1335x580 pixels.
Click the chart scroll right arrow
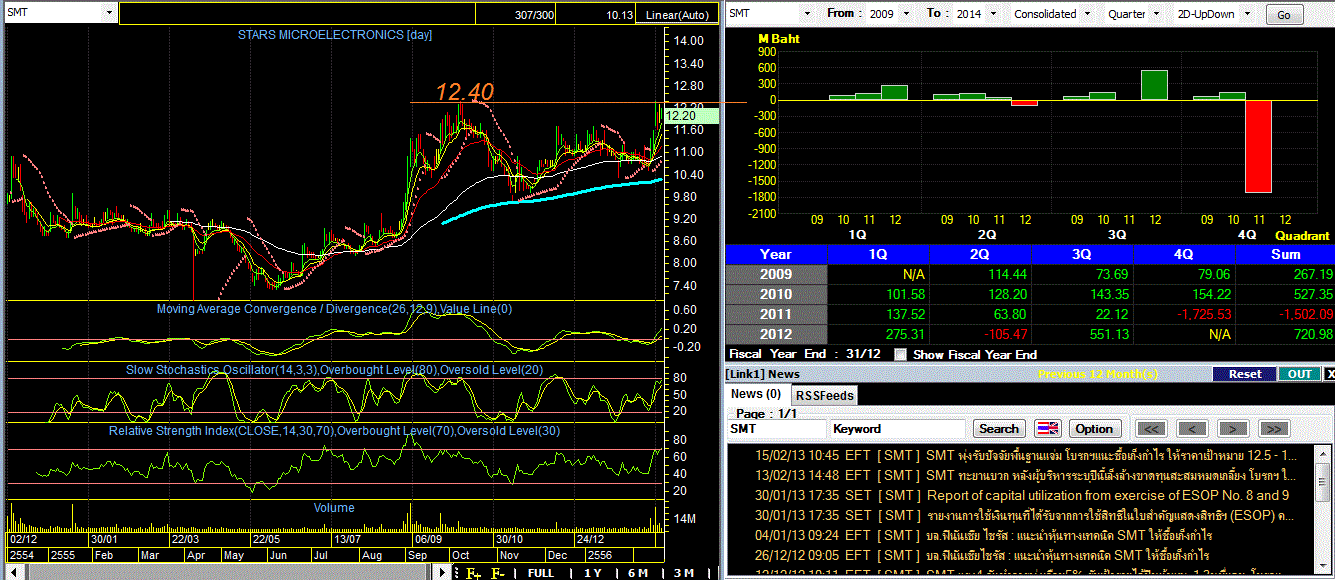pos(444,573)
